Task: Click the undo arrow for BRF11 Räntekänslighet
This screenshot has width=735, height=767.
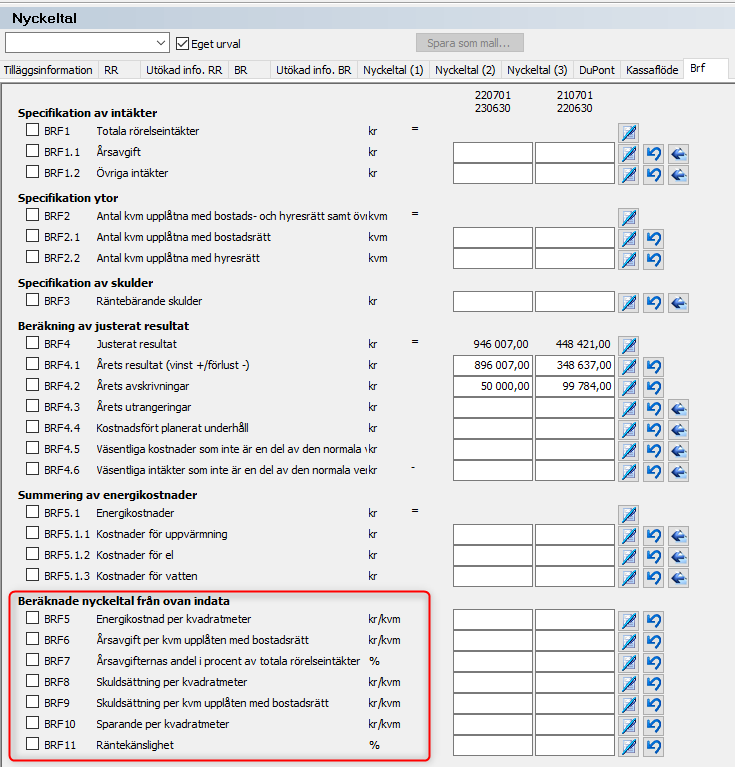Action: coord(653,747)
